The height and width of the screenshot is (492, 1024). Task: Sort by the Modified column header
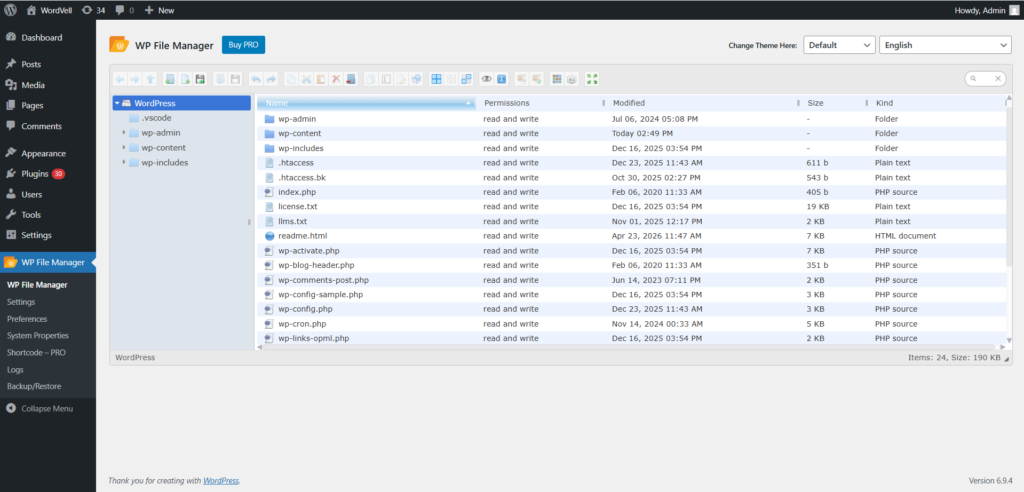click(x=703, y=103)
